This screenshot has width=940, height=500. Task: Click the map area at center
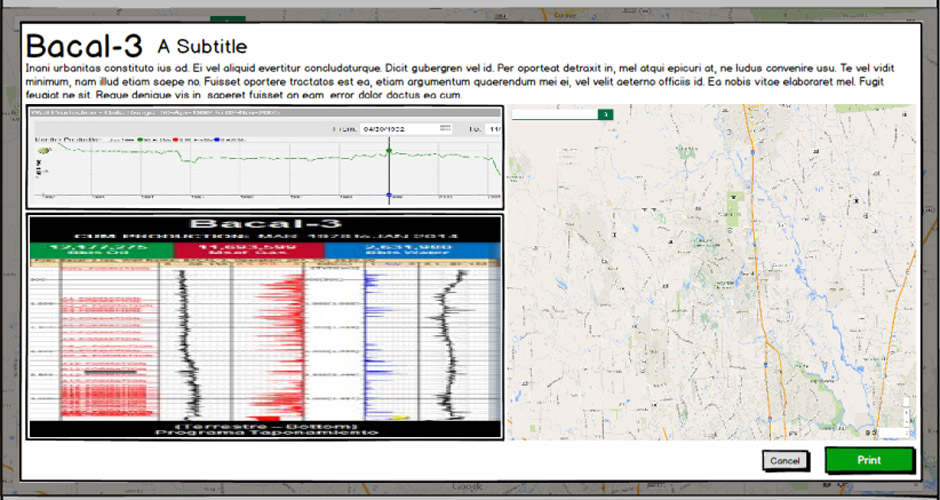tap(712, 272)
